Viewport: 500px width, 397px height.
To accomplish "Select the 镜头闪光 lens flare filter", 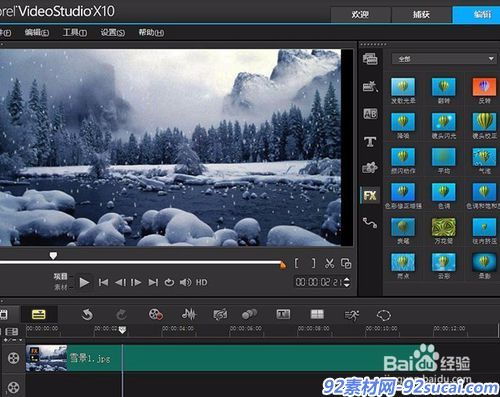I will click(444, 122).
